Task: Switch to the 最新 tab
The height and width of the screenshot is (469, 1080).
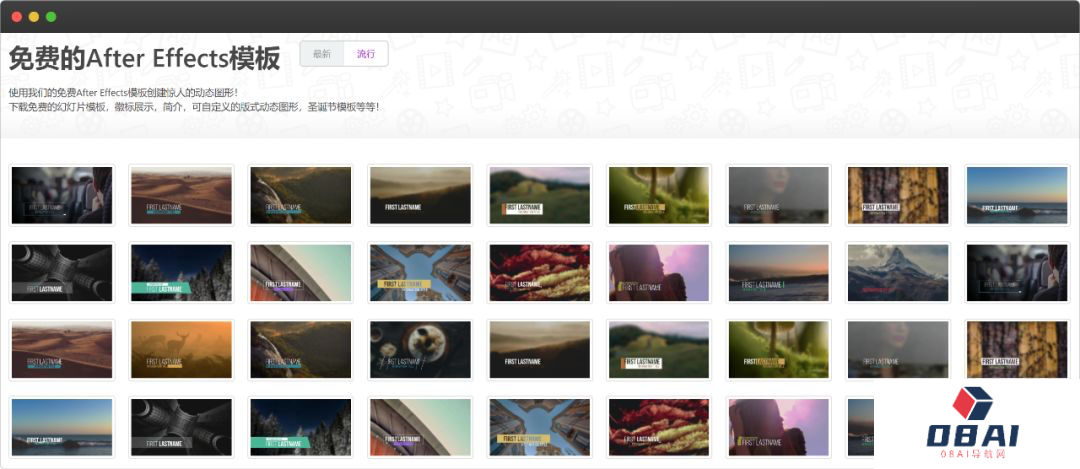Action: point(322,54)
